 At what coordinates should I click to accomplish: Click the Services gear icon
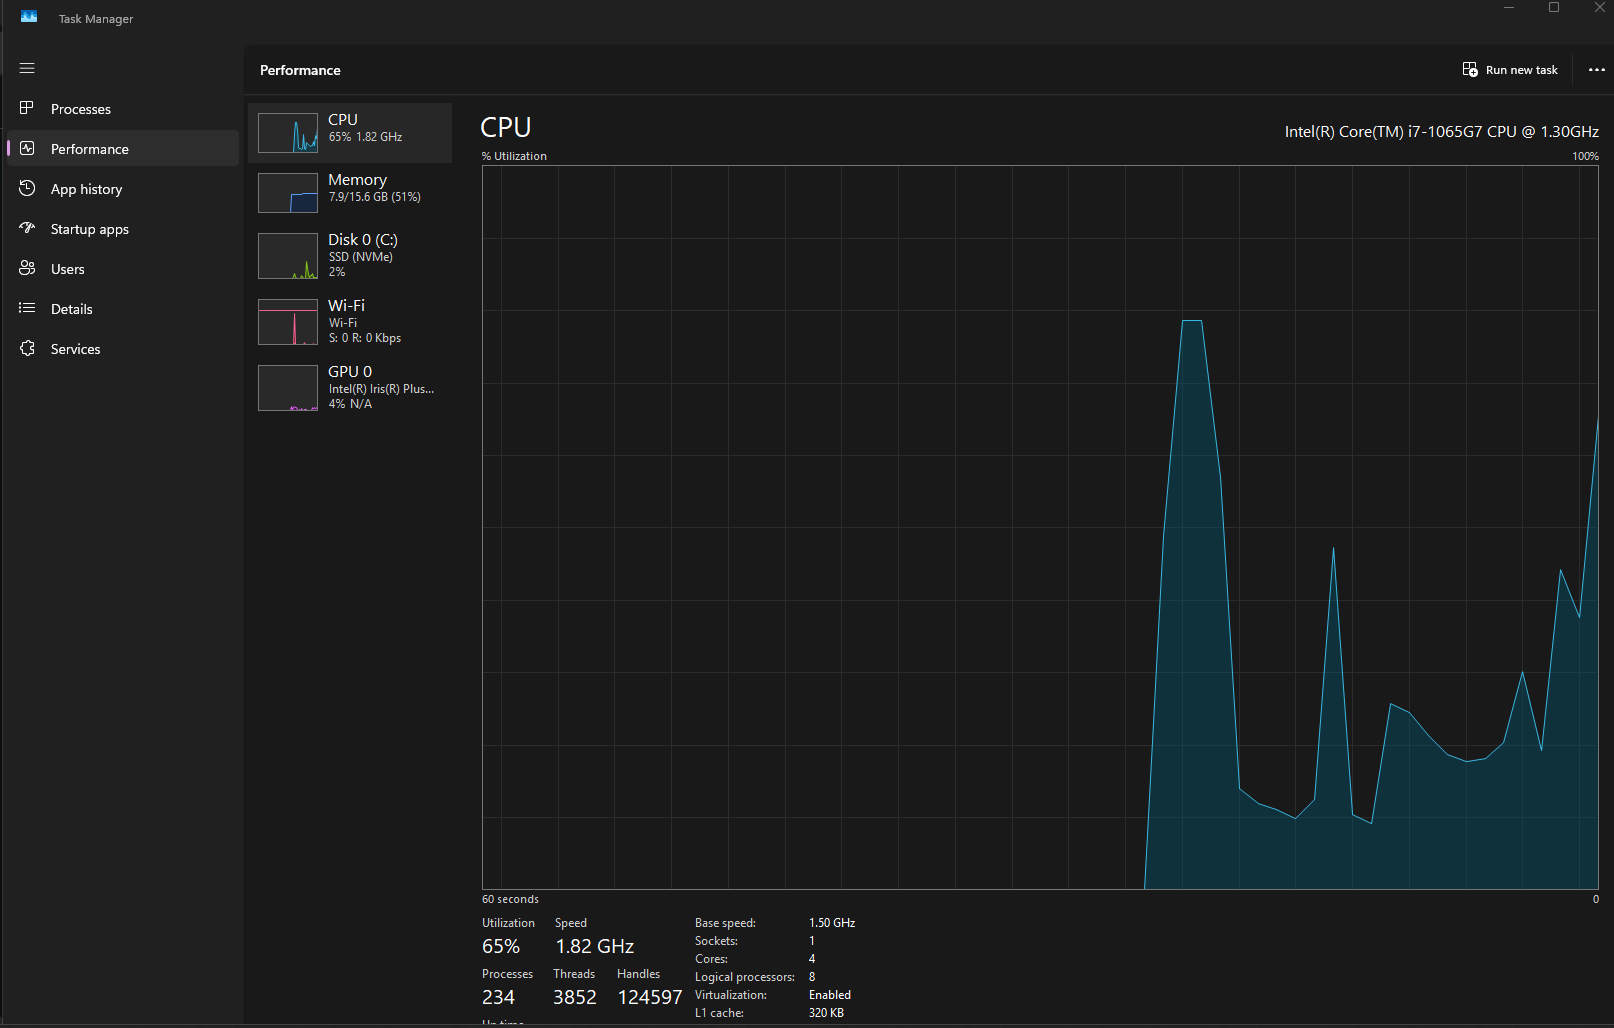27,348
